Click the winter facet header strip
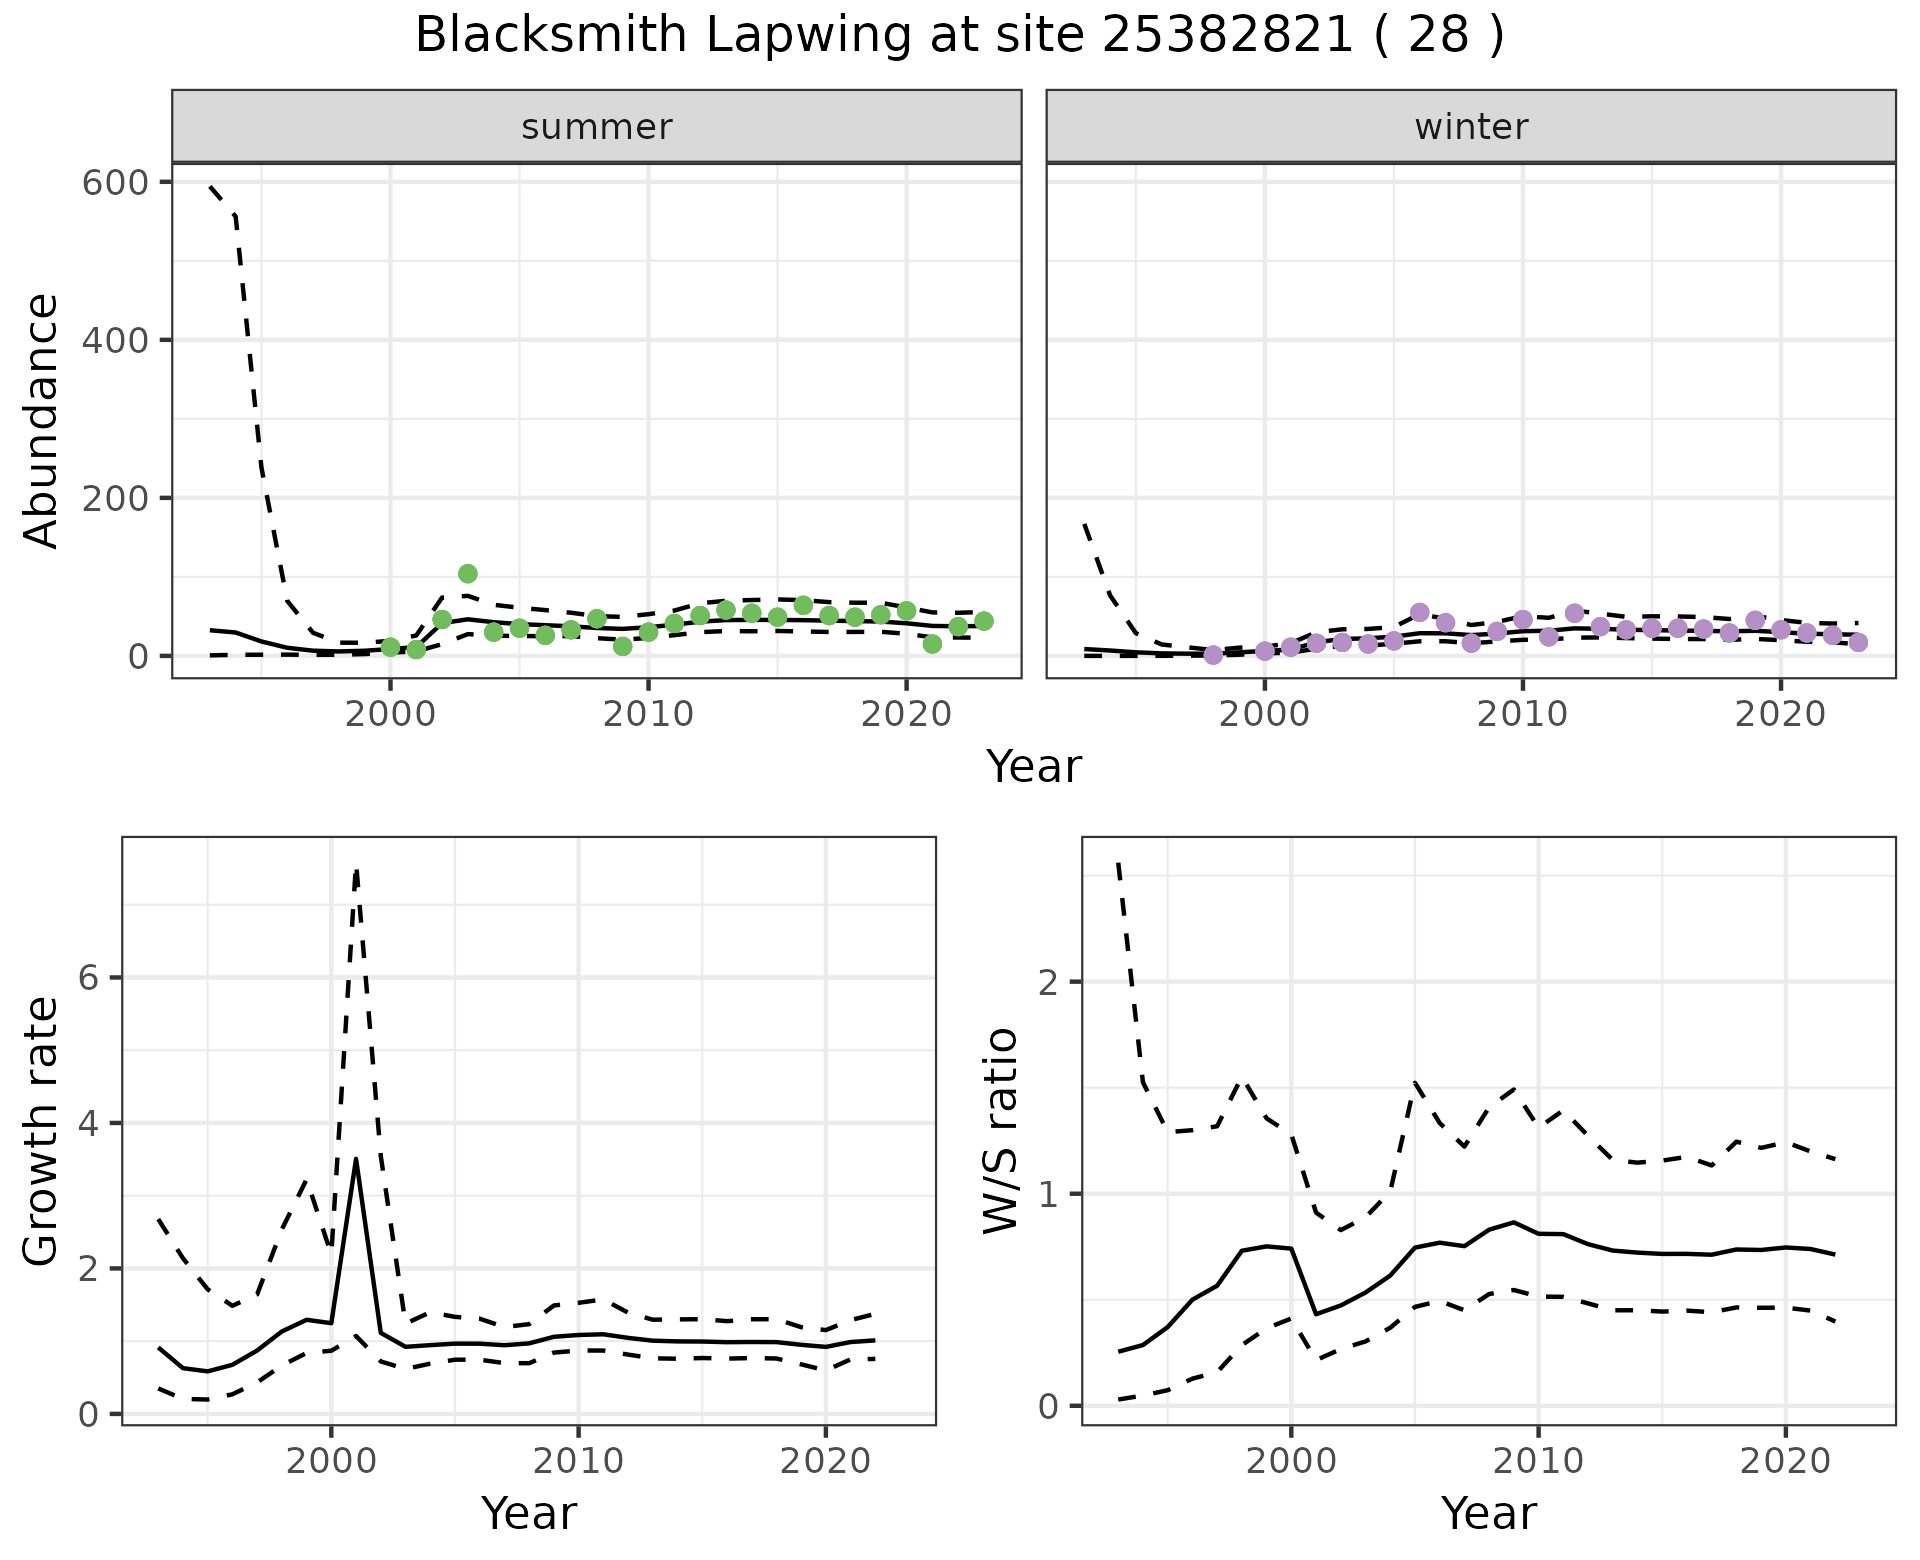 tap(1470, 127)
